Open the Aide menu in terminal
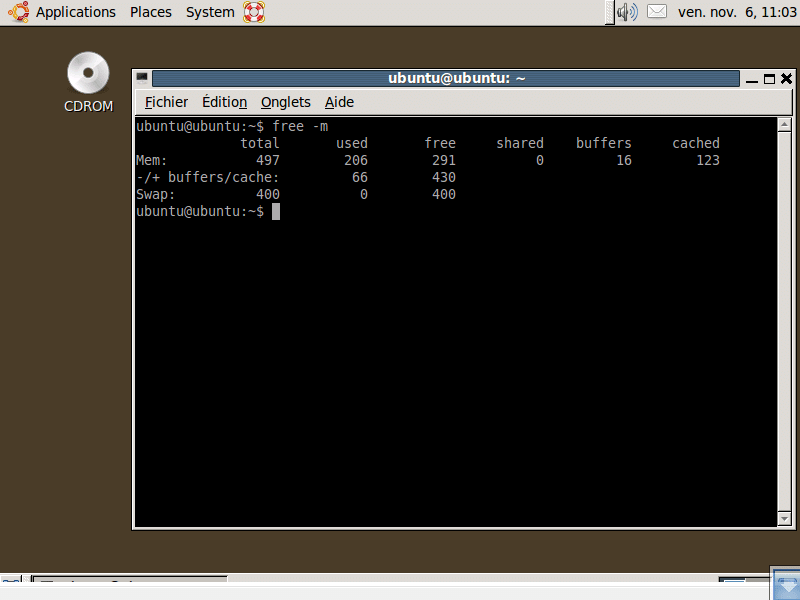 [339, 102]
